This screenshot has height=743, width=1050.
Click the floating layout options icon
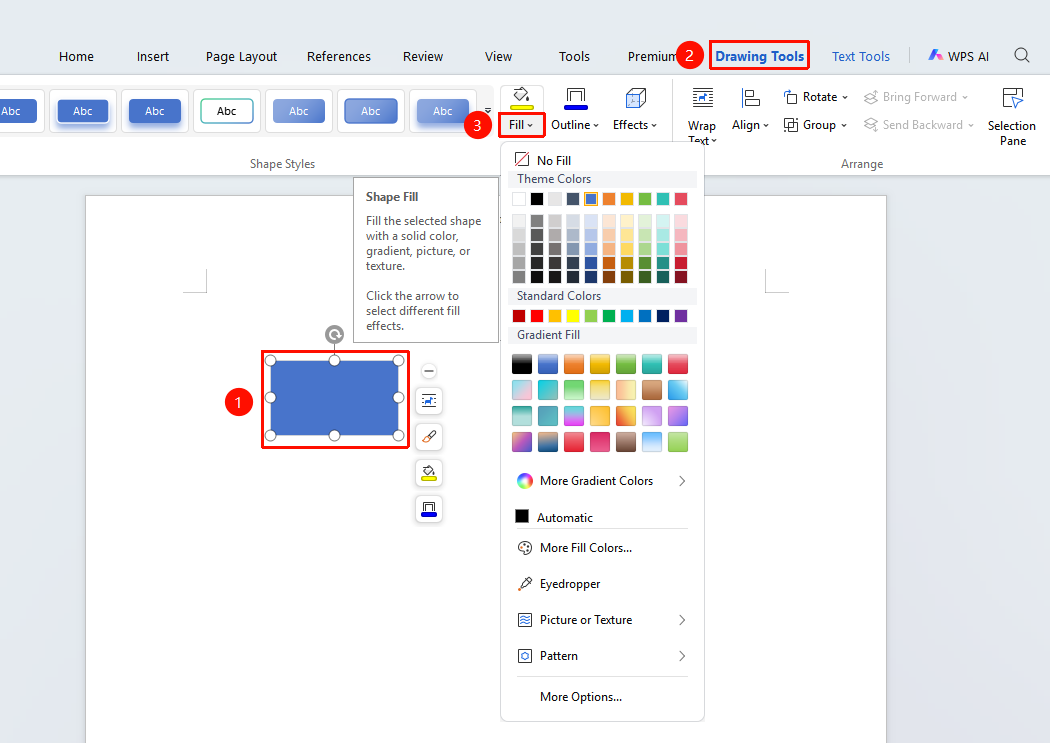(x=429, y=401)
